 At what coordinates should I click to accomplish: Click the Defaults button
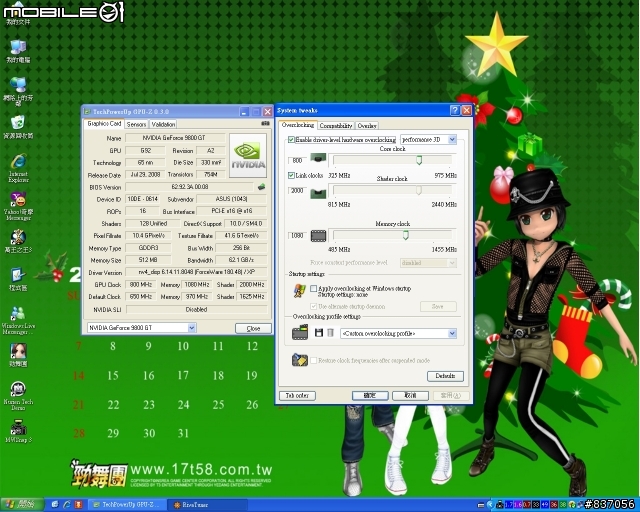[x=445, y=376]
